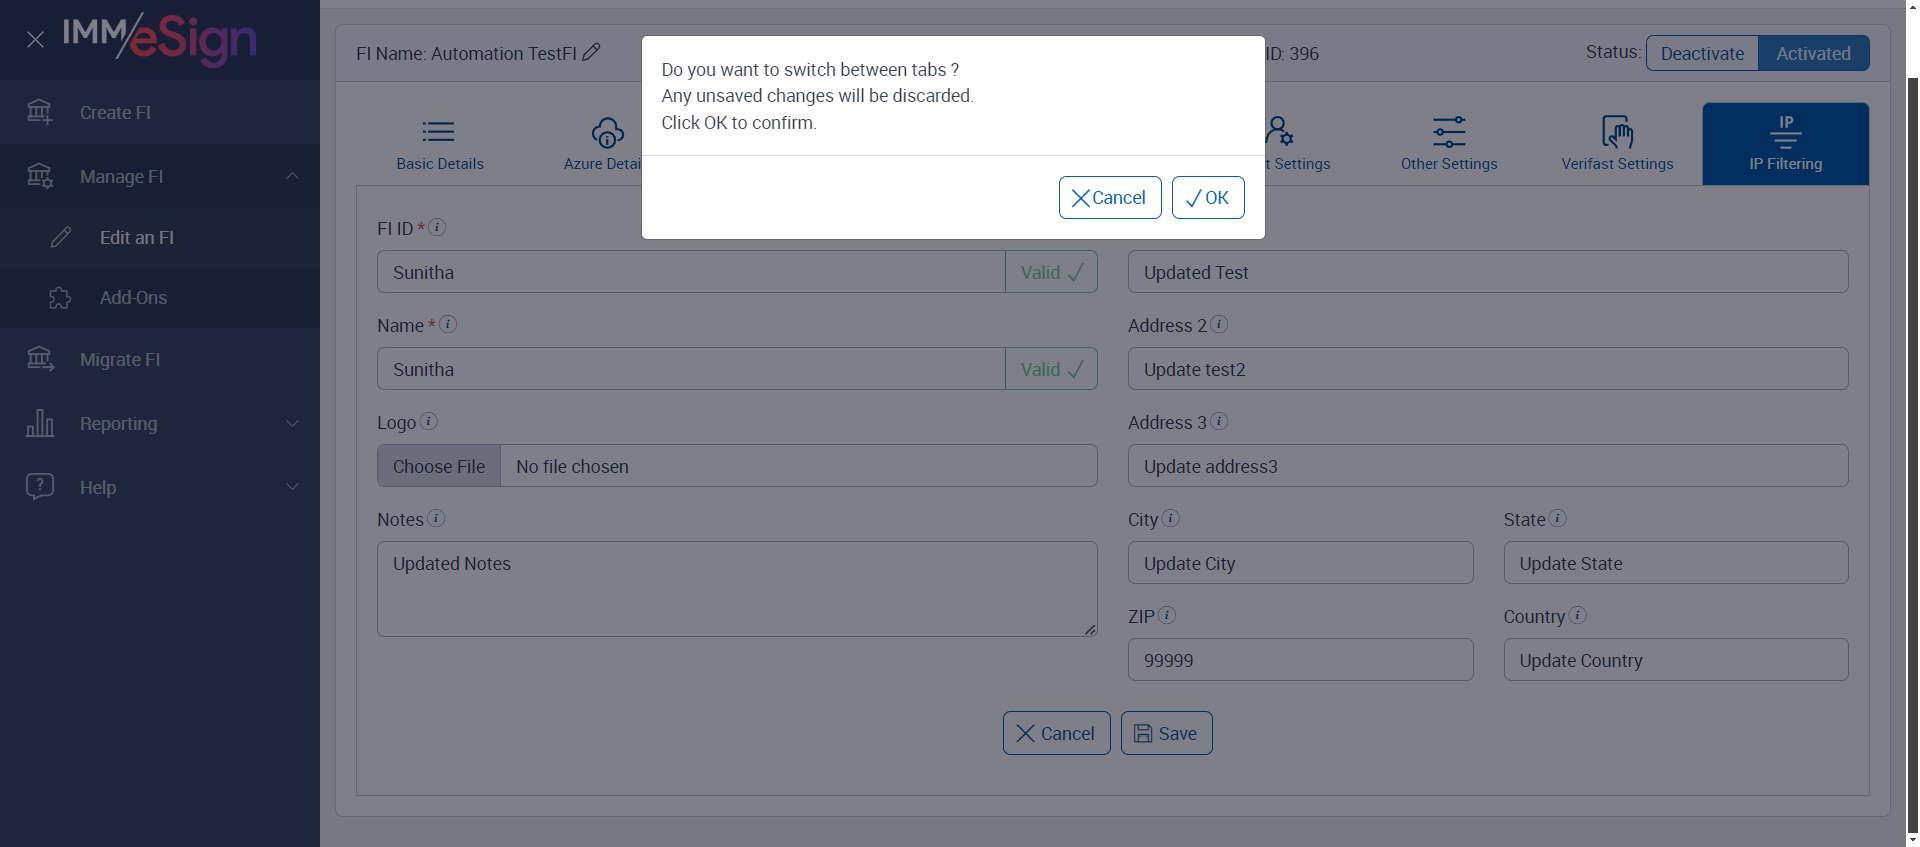
Task: Click the Country info icon
Action: pyautogui.click(x=1577, y=615)
